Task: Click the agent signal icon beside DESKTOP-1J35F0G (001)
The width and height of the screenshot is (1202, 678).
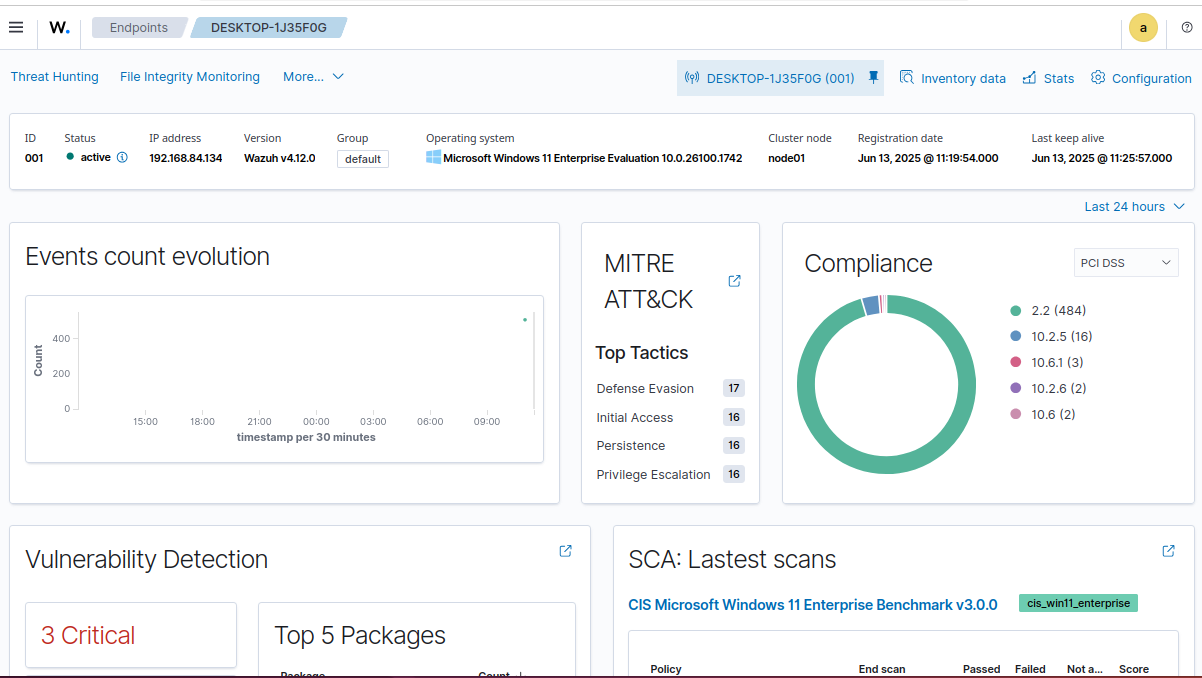Action: tap(692, 78)
